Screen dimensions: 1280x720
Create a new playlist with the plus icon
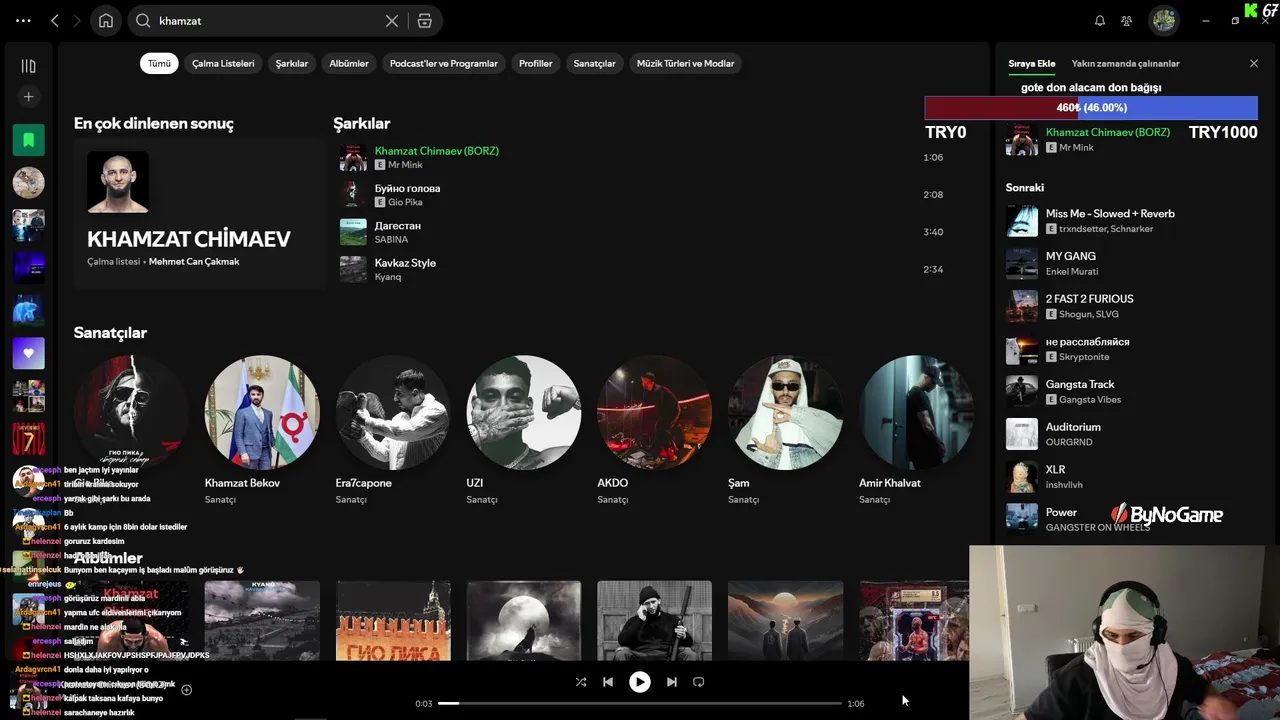click(x=28, y=97)
